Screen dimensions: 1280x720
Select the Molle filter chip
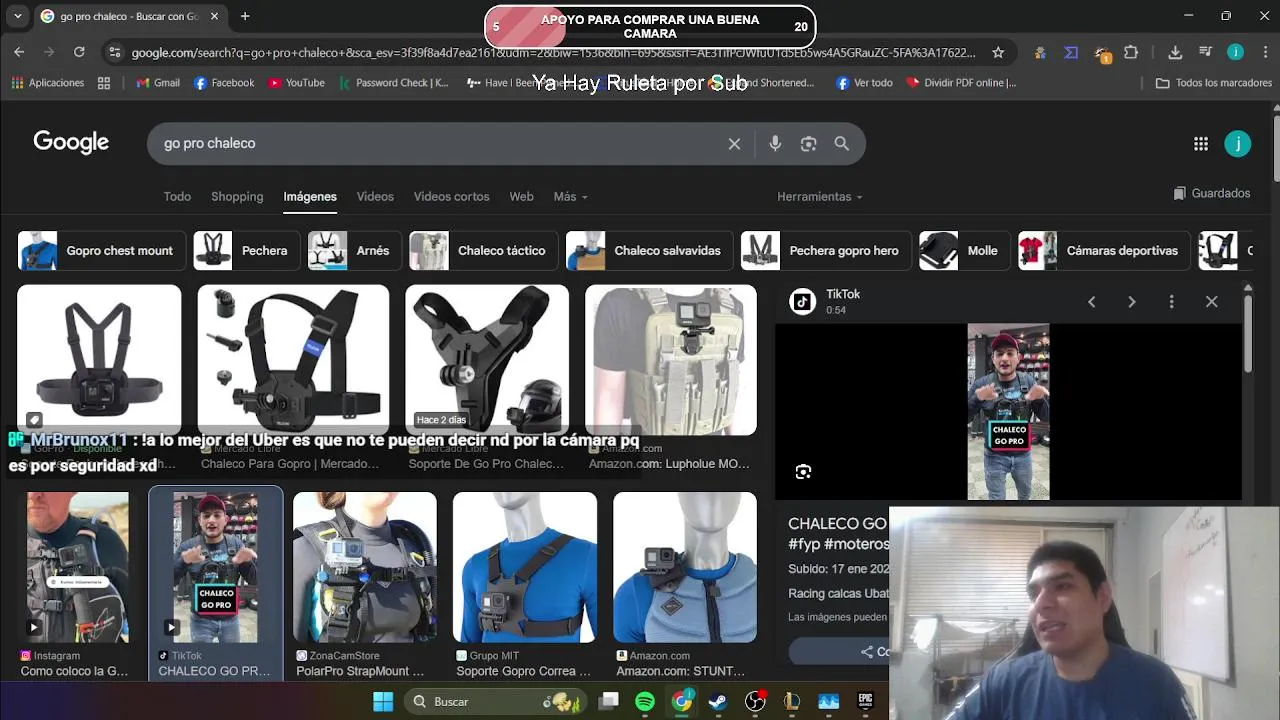[x=963, y=251]
